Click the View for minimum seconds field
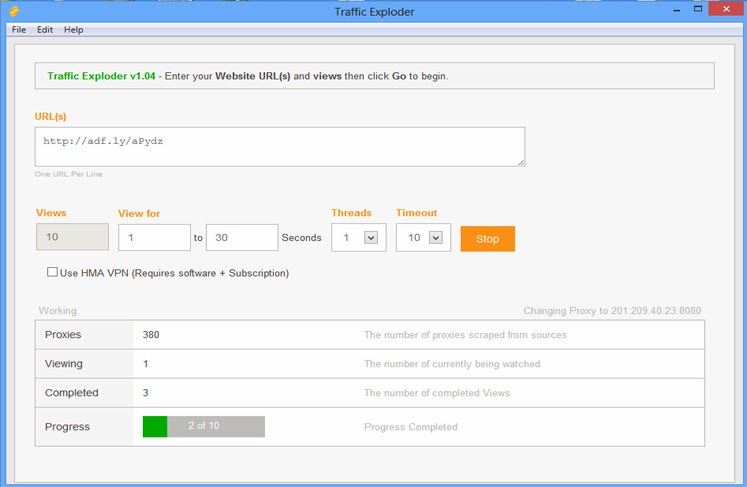The height and width of the screenshot is (487, 747). [x=154, y=237]
